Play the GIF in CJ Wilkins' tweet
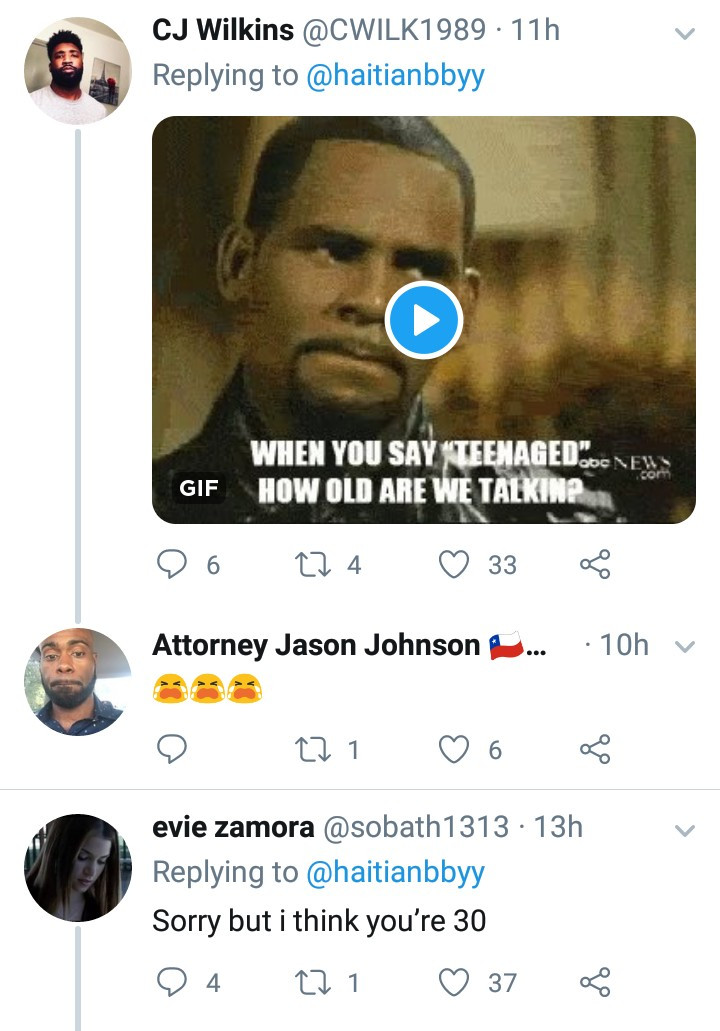The image size is (720, 1031). coord(423,321)
